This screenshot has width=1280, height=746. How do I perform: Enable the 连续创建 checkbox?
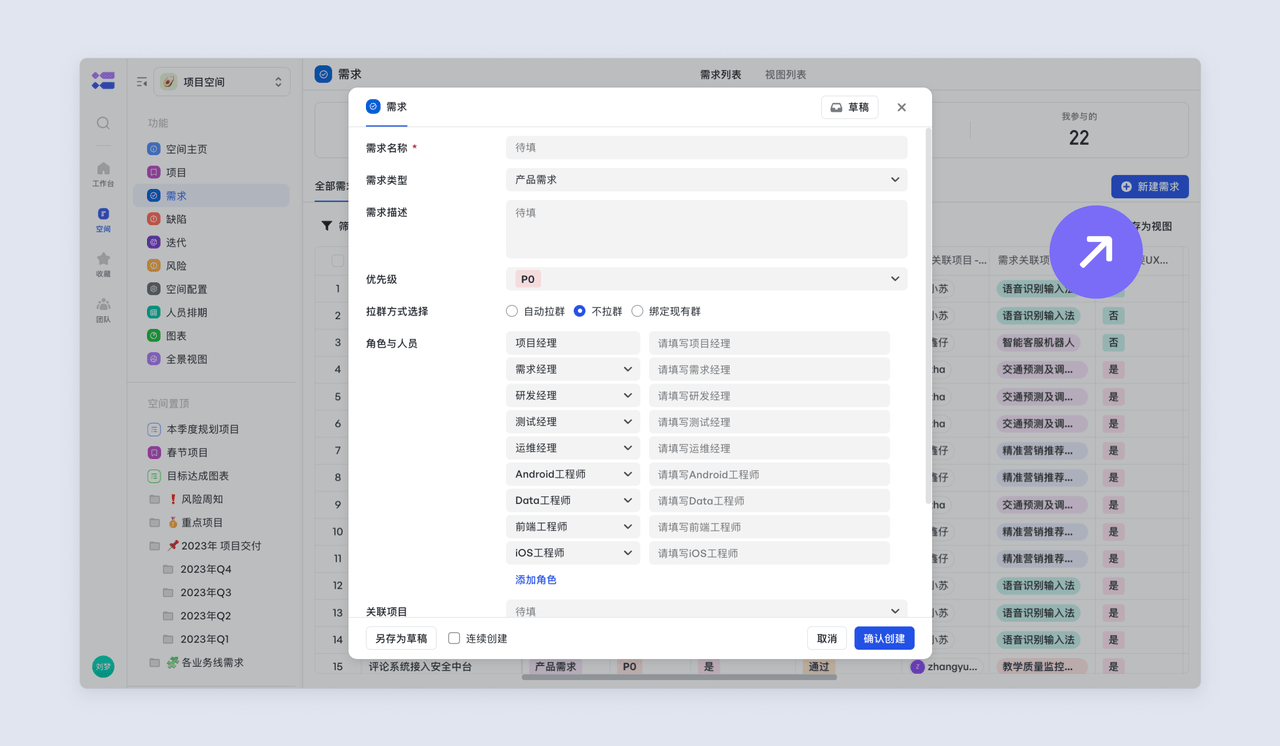pos(454,638)
